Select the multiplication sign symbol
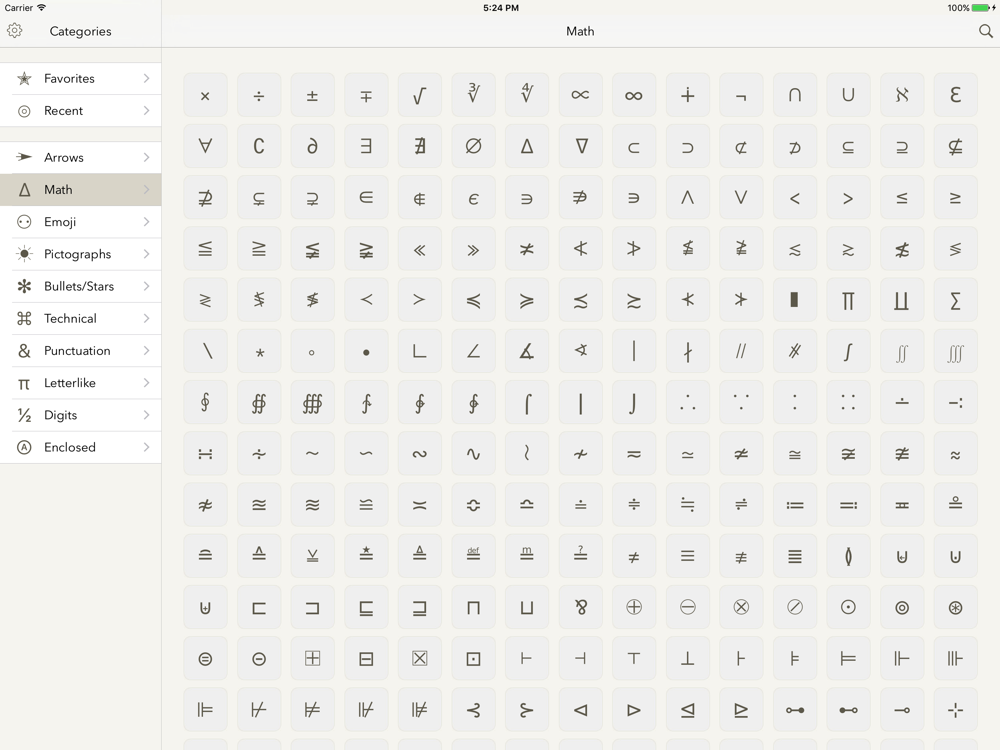The height and width of the screenshot is (750, 1000). click(x=205, y=96)
